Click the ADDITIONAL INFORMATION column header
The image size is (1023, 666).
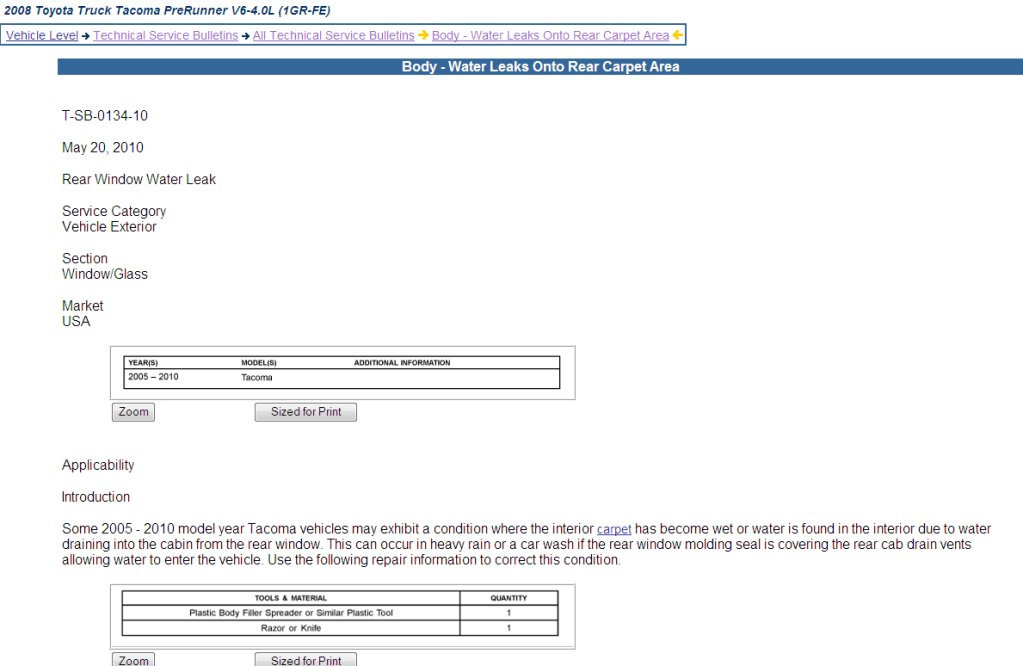(x=402, y=363)
